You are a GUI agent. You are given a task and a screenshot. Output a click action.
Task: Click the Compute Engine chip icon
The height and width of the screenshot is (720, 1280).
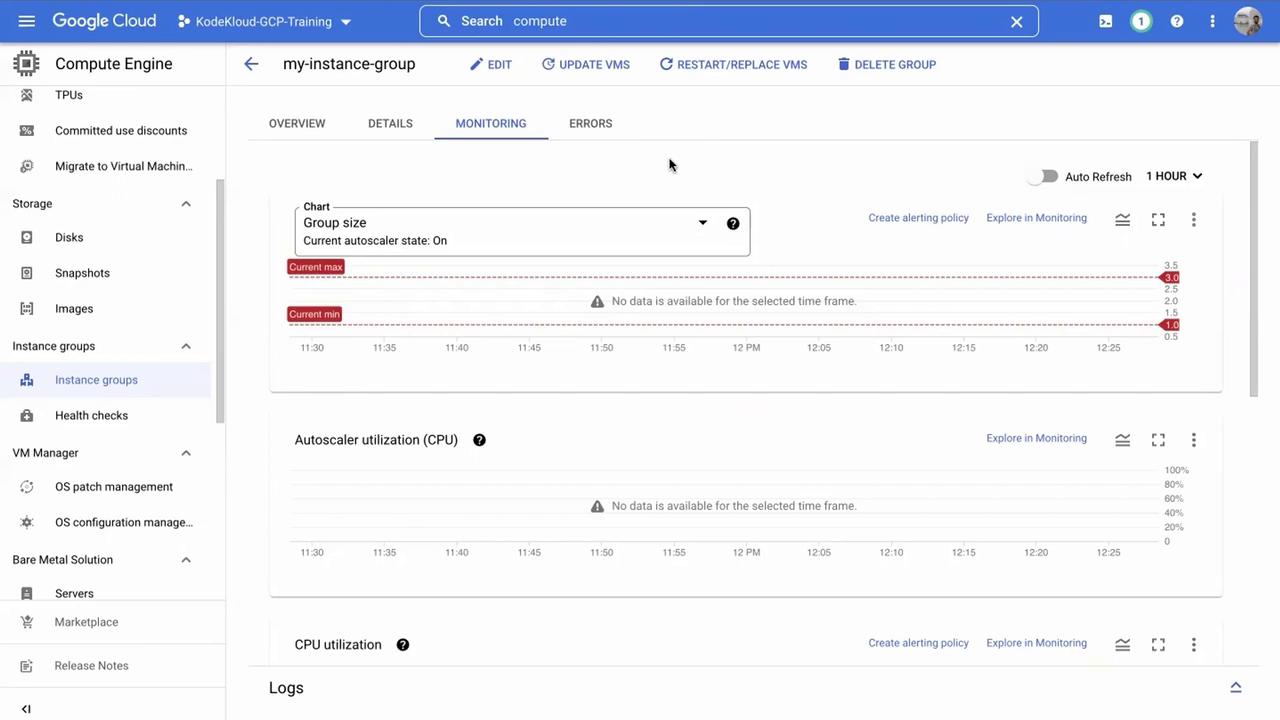(x=26, y=63)
